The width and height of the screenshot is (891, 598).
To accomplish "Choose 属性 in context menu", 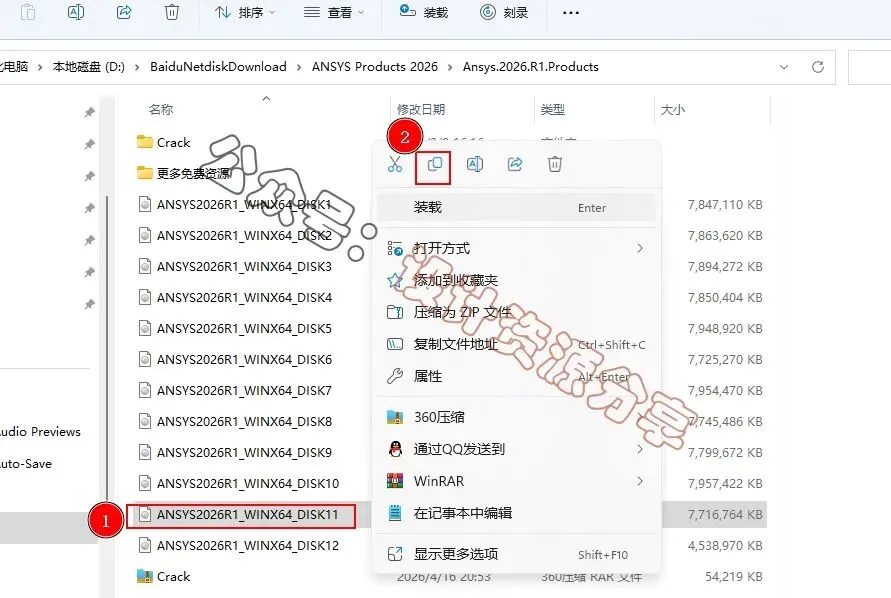I will click(x=517, y=376).
